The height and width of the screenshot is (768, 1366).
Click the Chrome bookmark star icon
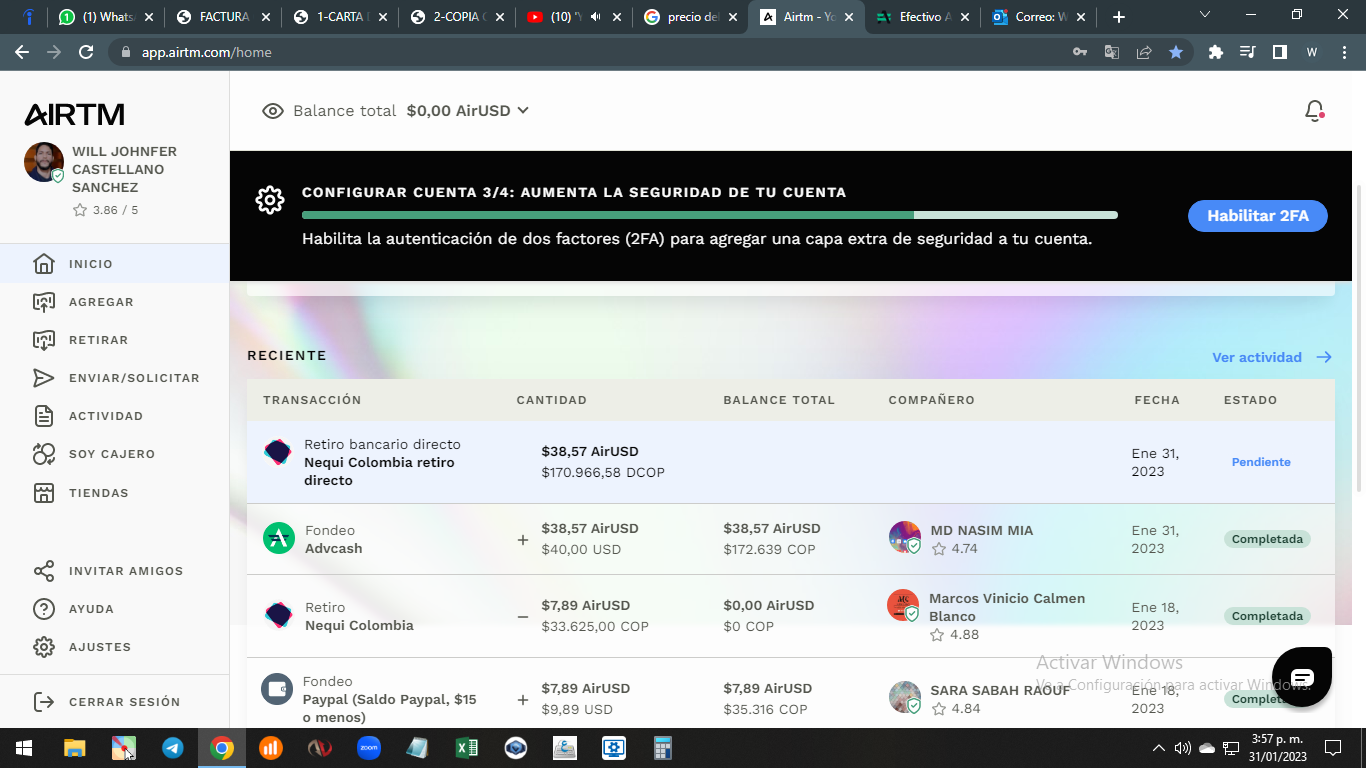[1176, 52]
